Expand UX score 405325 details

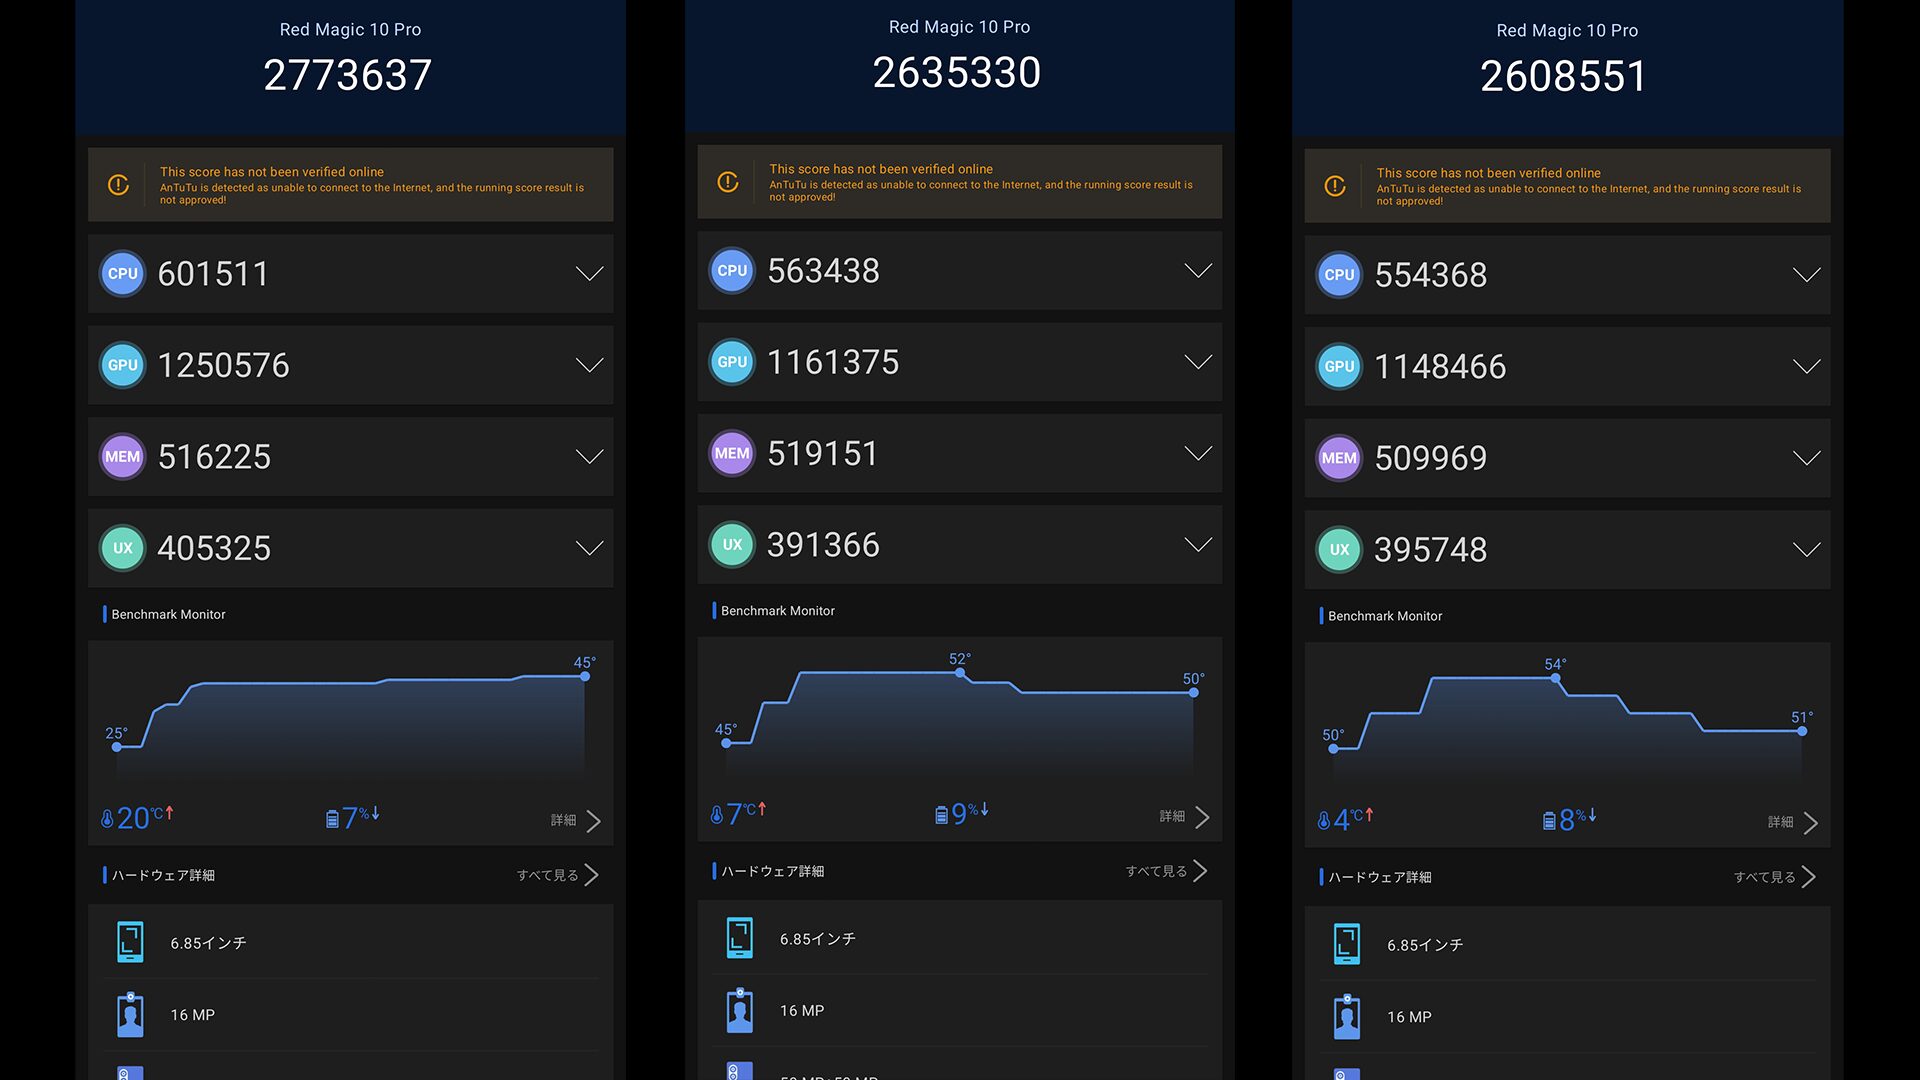[590, 548]
